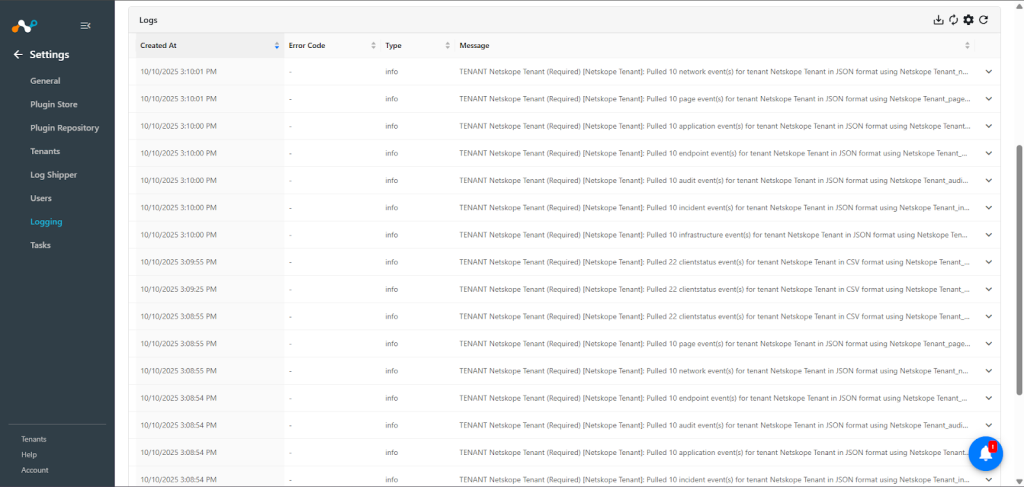The image size is (1024, 487).
Task: Expand the 3:09:55 PM clientstatus row
Action: [989, 262]
